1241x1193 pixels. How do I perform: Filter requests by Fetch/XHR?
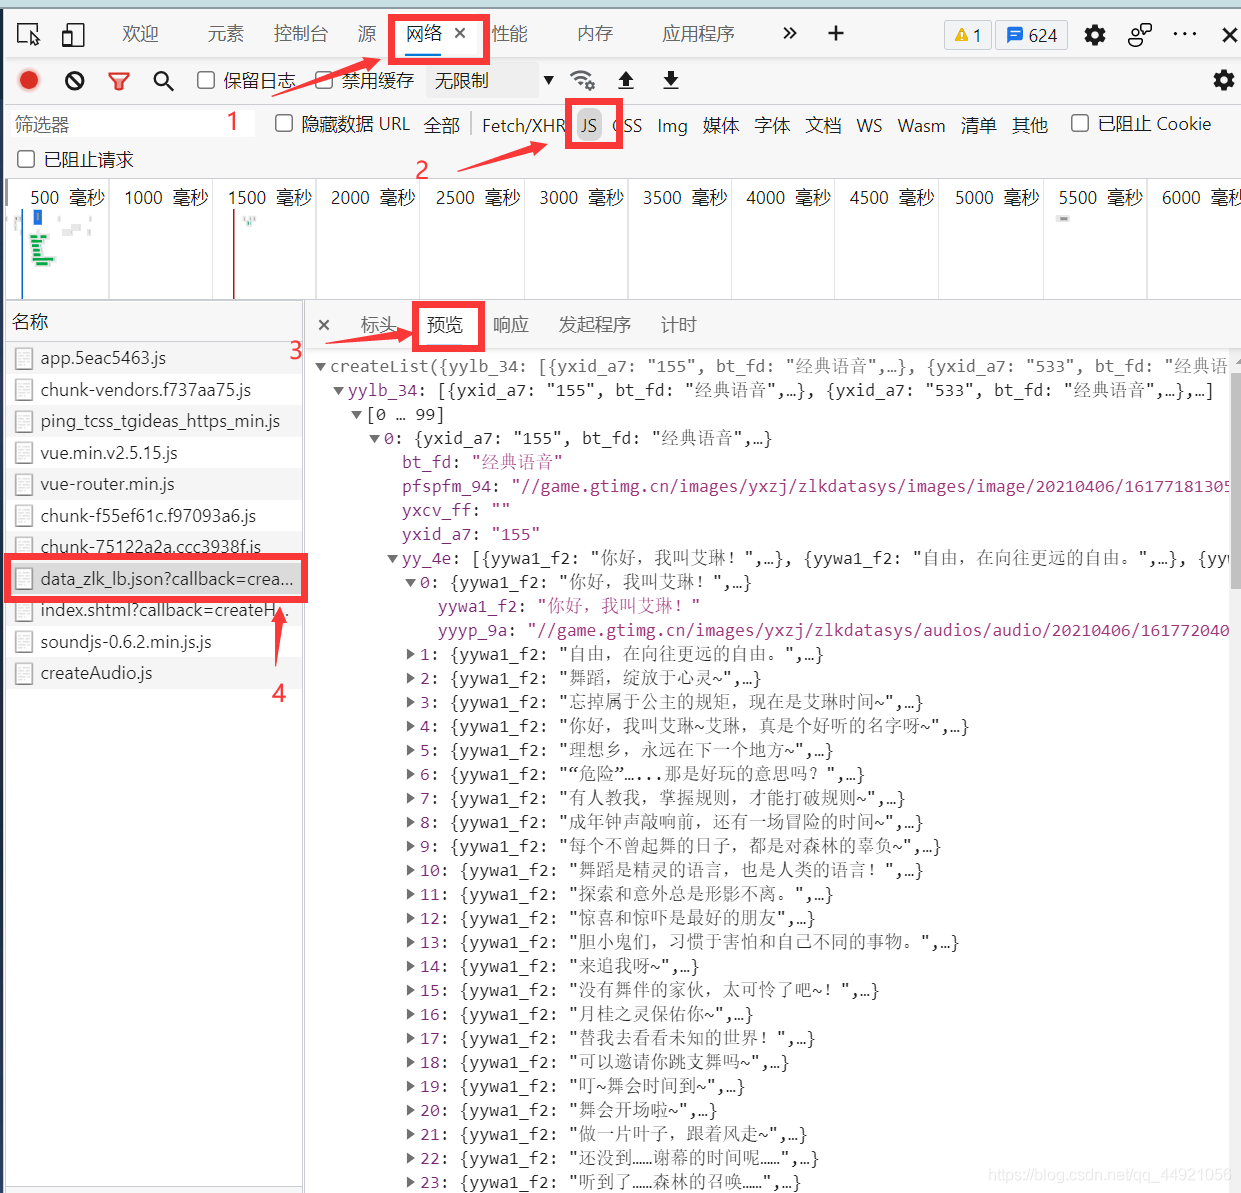click(523, 125)
